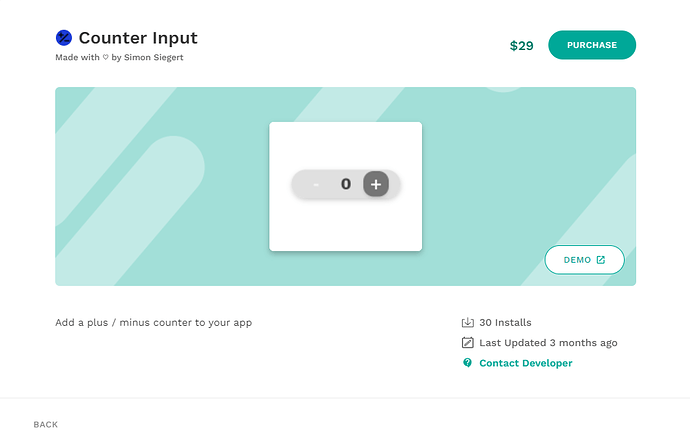Screen dimensions: 690x447
Task: Go back using the BACK link
Action: (46, 425)
